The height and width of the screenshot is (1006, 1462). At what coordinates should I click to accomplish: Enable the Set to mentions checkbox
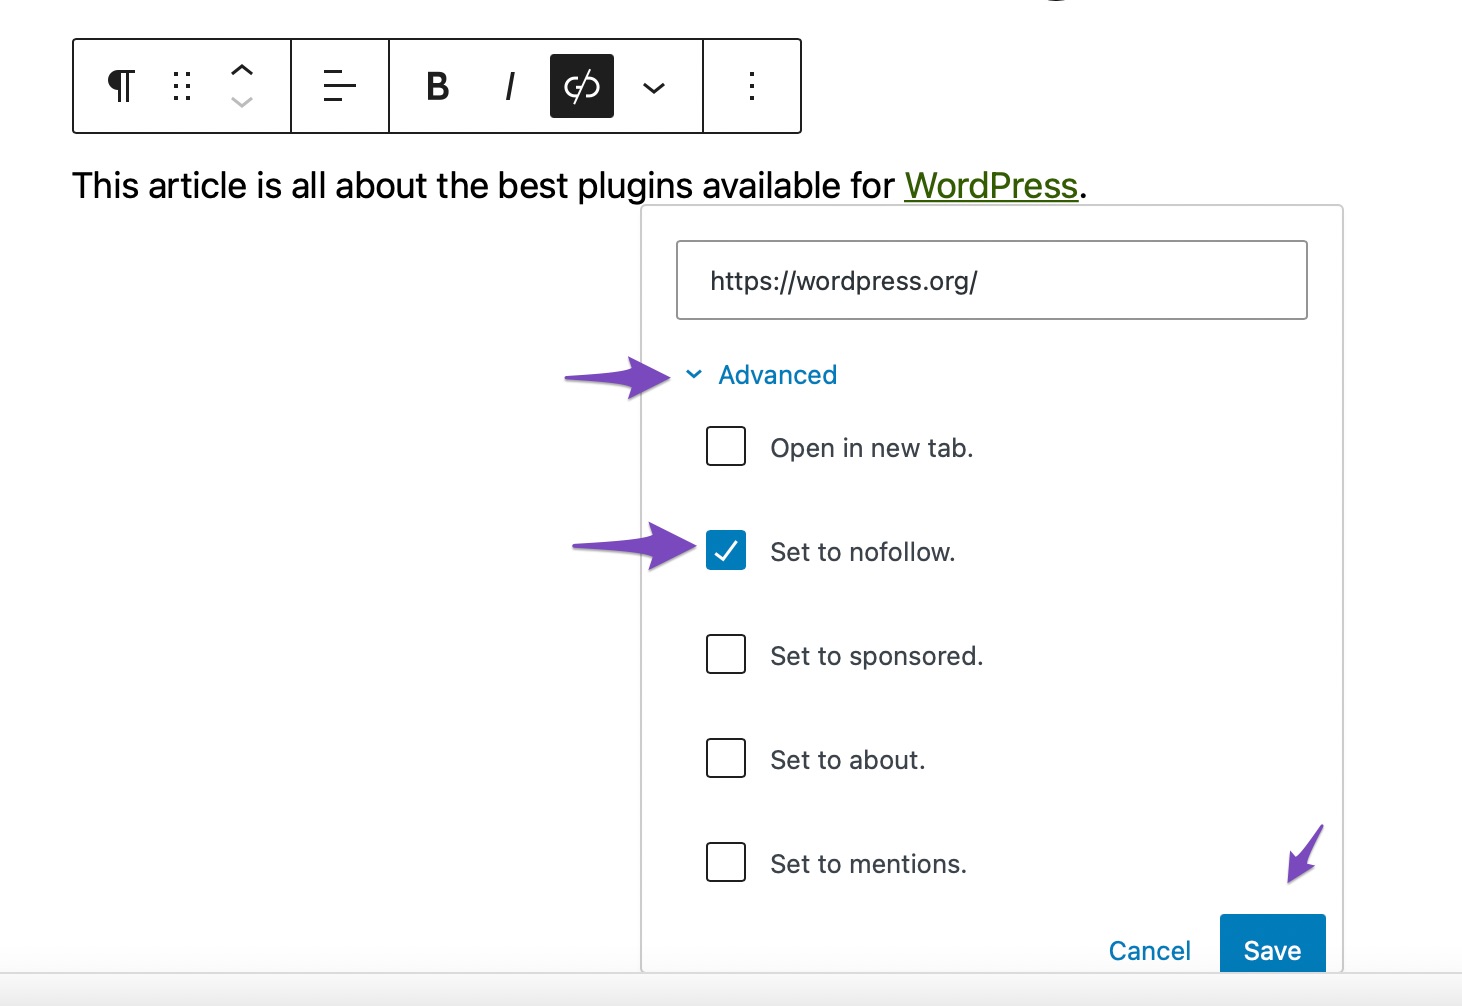pyautogui.click(x=726, y=862)
